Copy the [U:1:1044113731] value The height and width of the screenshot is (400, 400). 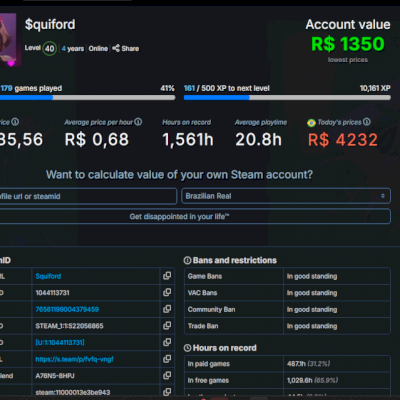pos(167,342)
